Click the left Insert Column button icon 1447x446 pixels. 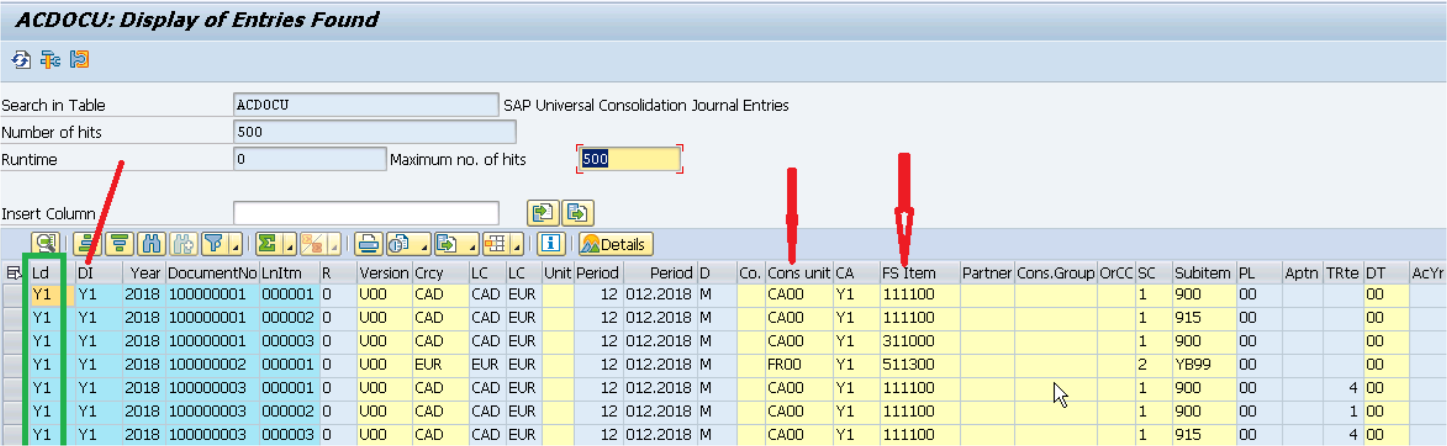pyautogui.click(x=541, y=213)
